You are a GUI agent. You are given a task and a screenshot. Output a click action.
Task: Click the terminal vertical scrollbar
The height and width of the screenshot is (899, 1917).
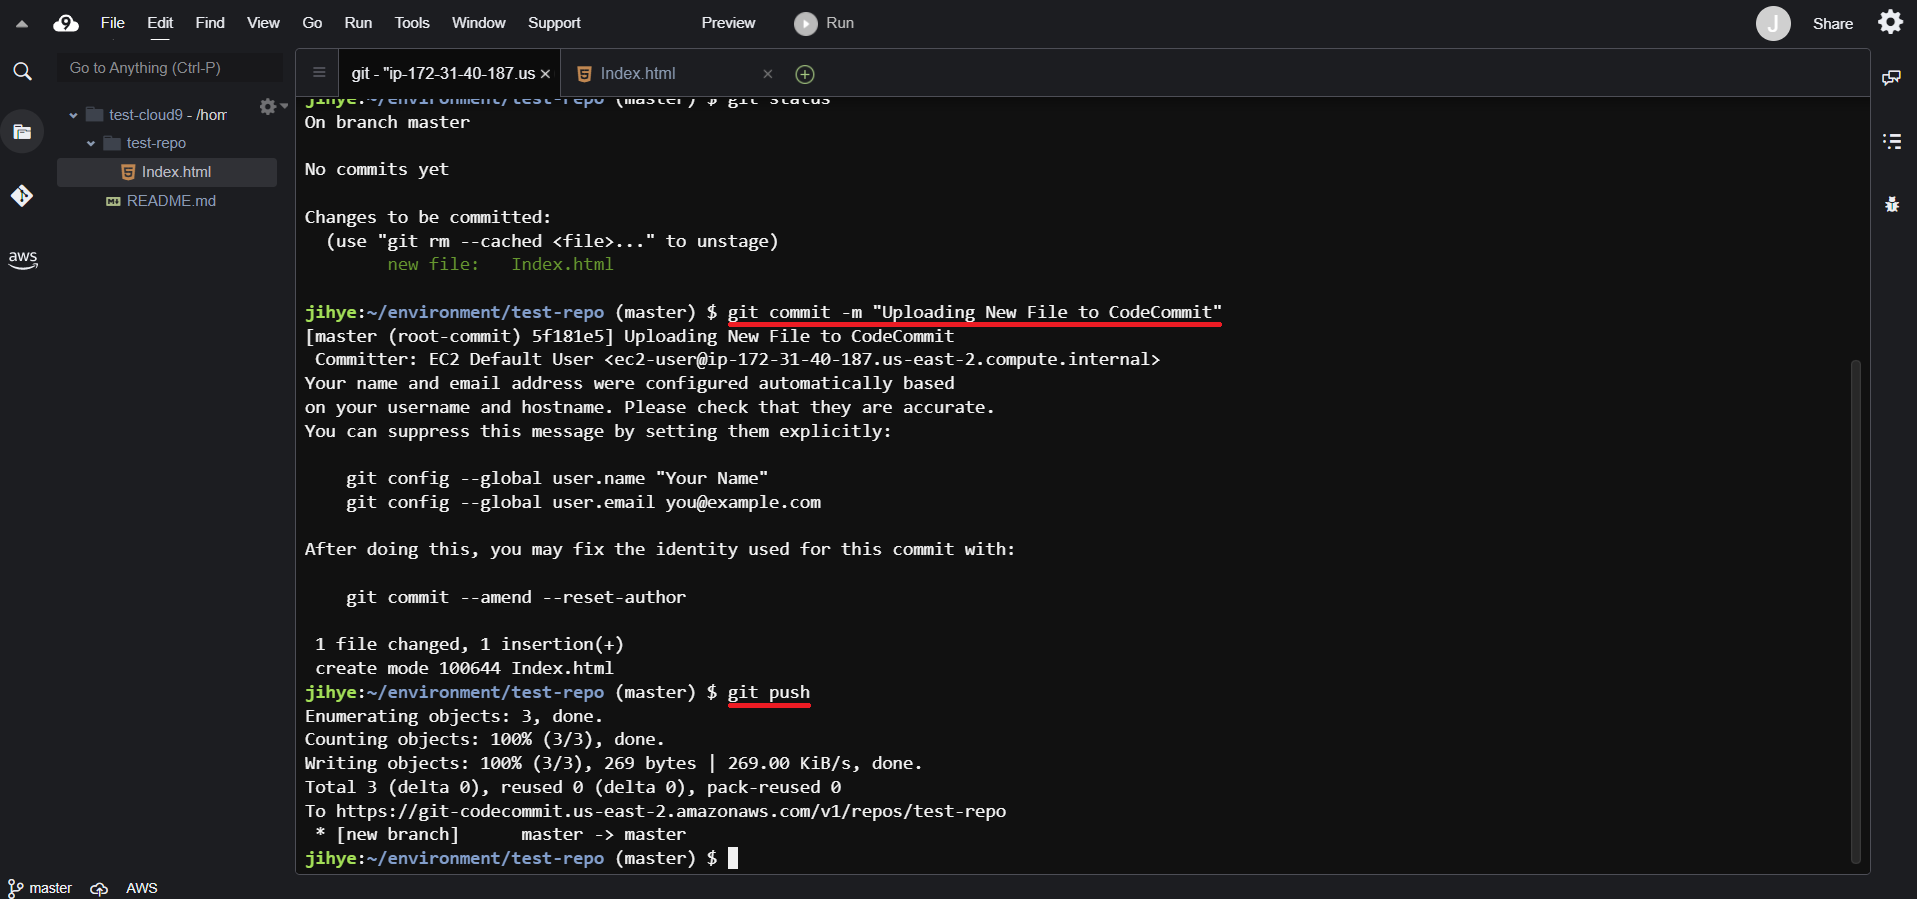click(x=1856, y=610)
